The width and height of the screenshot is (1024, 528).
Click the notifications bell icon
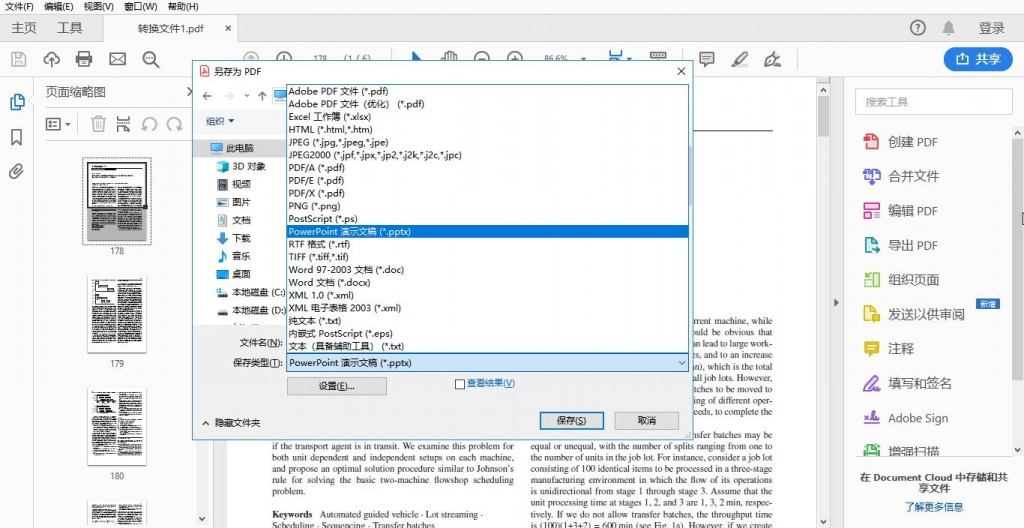point(948,27)
